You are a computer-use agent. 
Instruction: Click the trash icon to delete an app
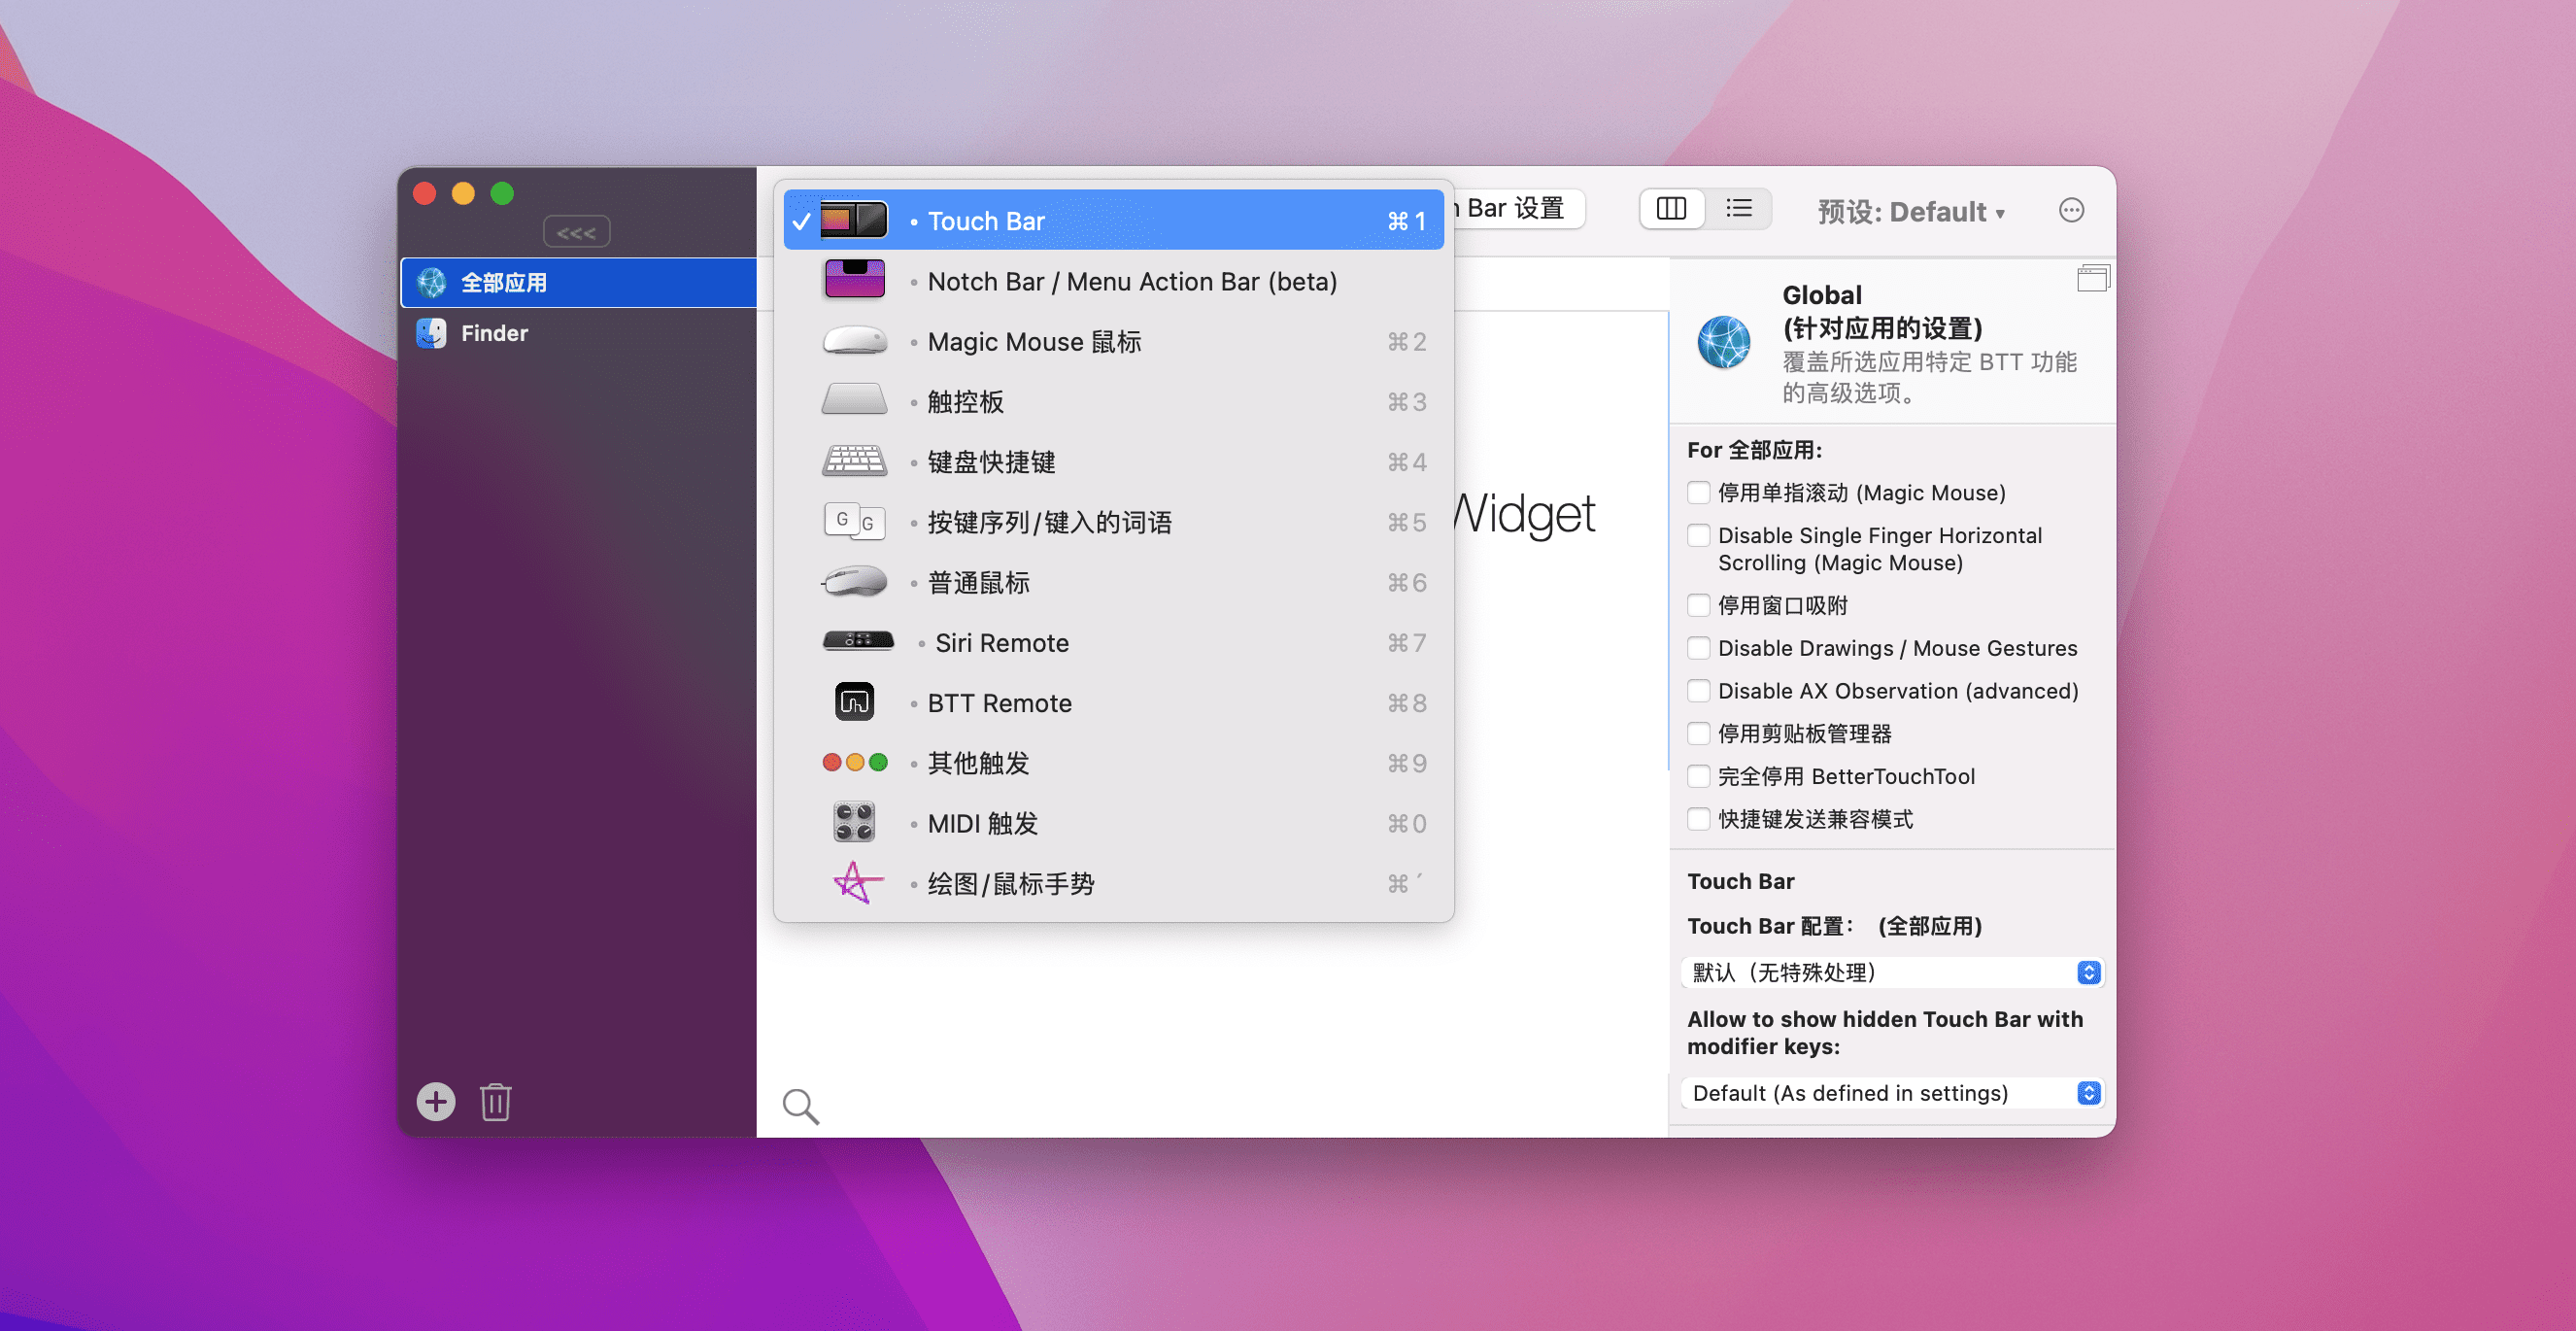[x=495, y=1102]
